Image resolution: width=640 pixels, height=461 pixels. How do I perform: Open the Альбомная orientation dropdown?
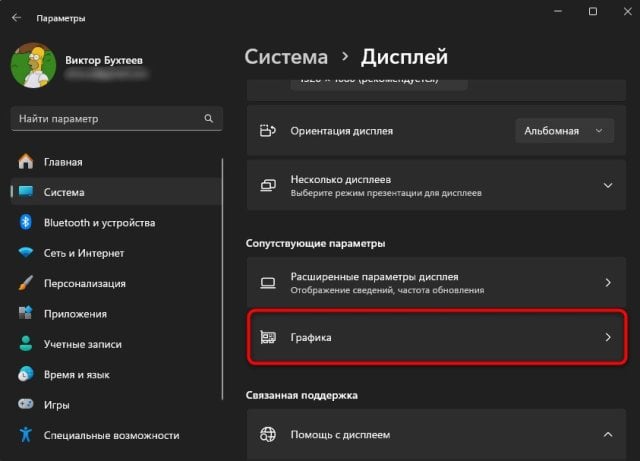click(565, 131)
